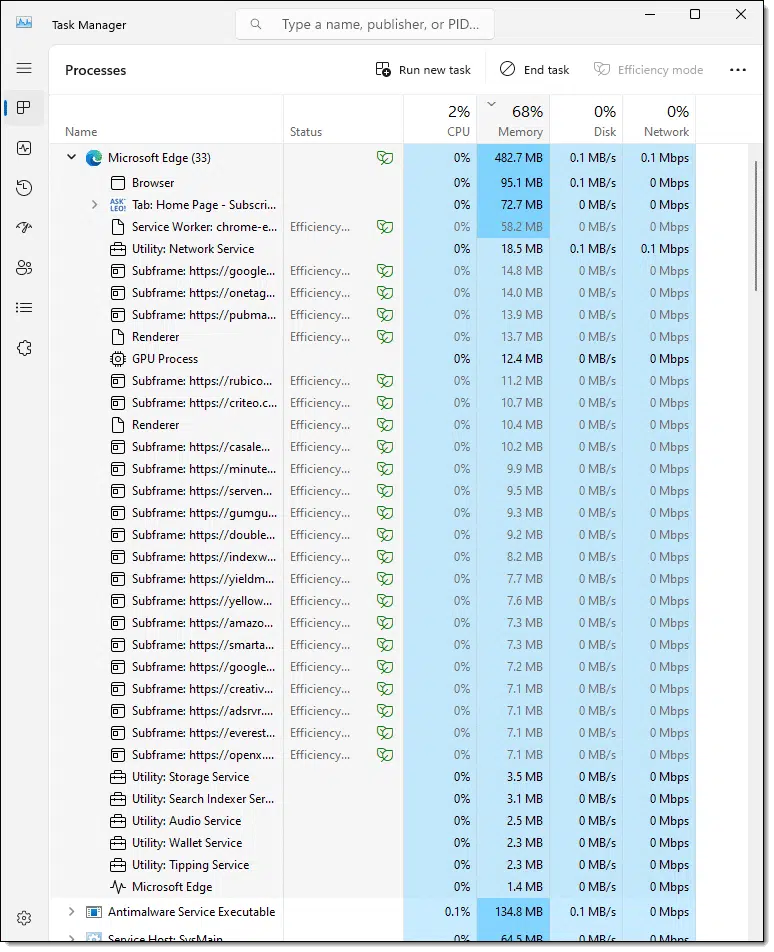Click the Task Manager app icon
This screenshot has height=952, width=774.
point(24,23)
